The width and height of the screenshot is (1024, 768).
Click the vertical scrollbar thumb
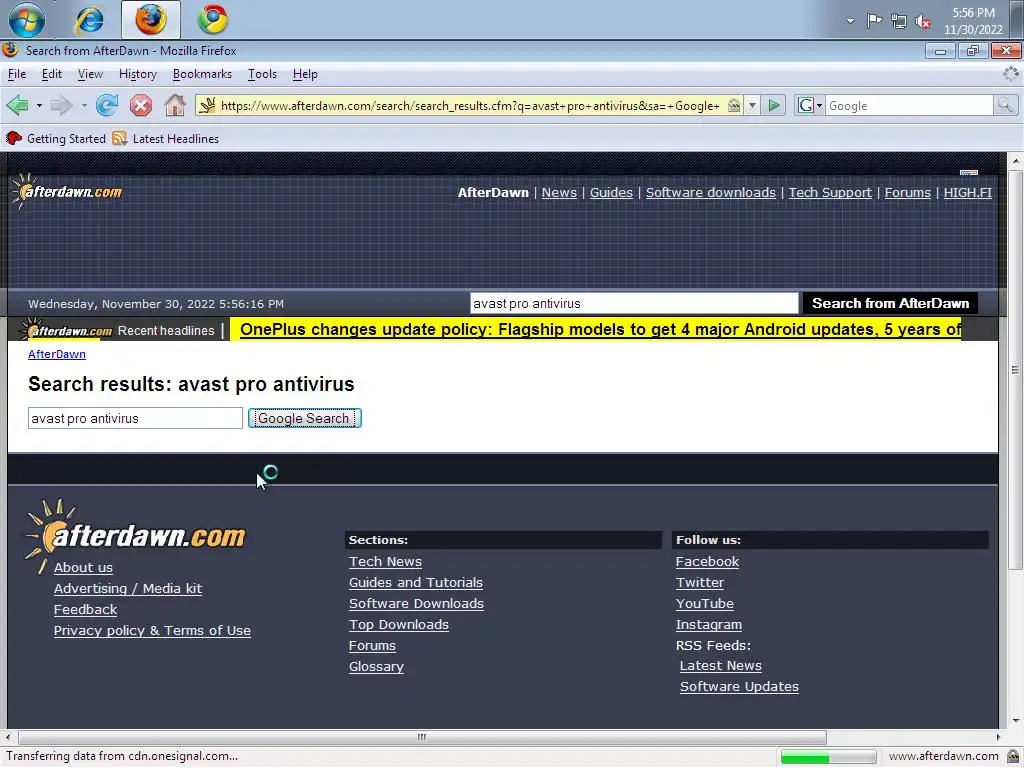1016,370
